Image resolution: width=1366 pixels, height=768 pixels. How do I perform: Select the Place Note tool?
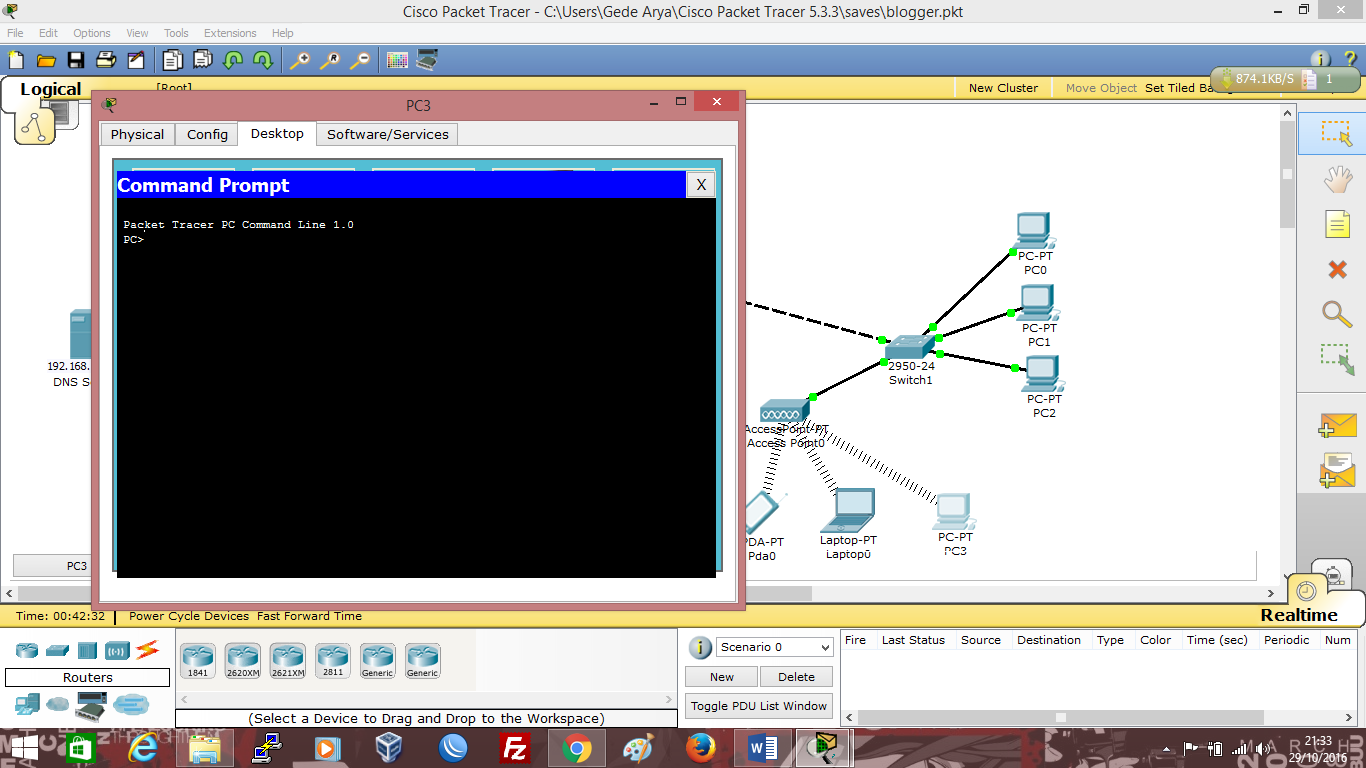[x=1337, y=224]
